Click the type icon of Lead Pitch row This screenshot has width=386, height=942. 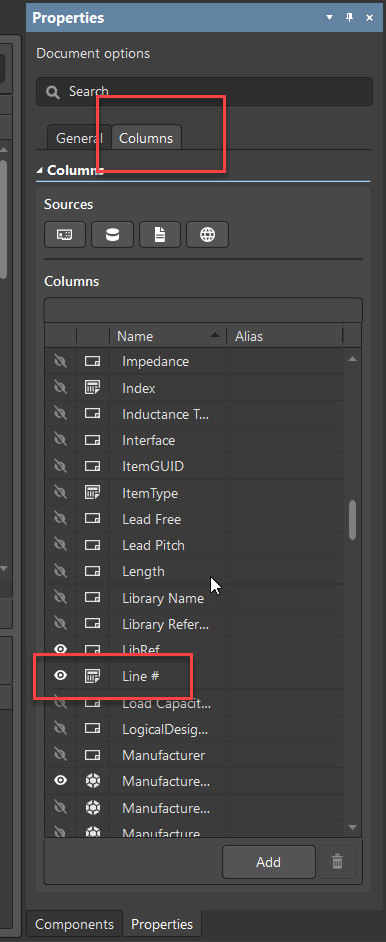tap(92, 545)
